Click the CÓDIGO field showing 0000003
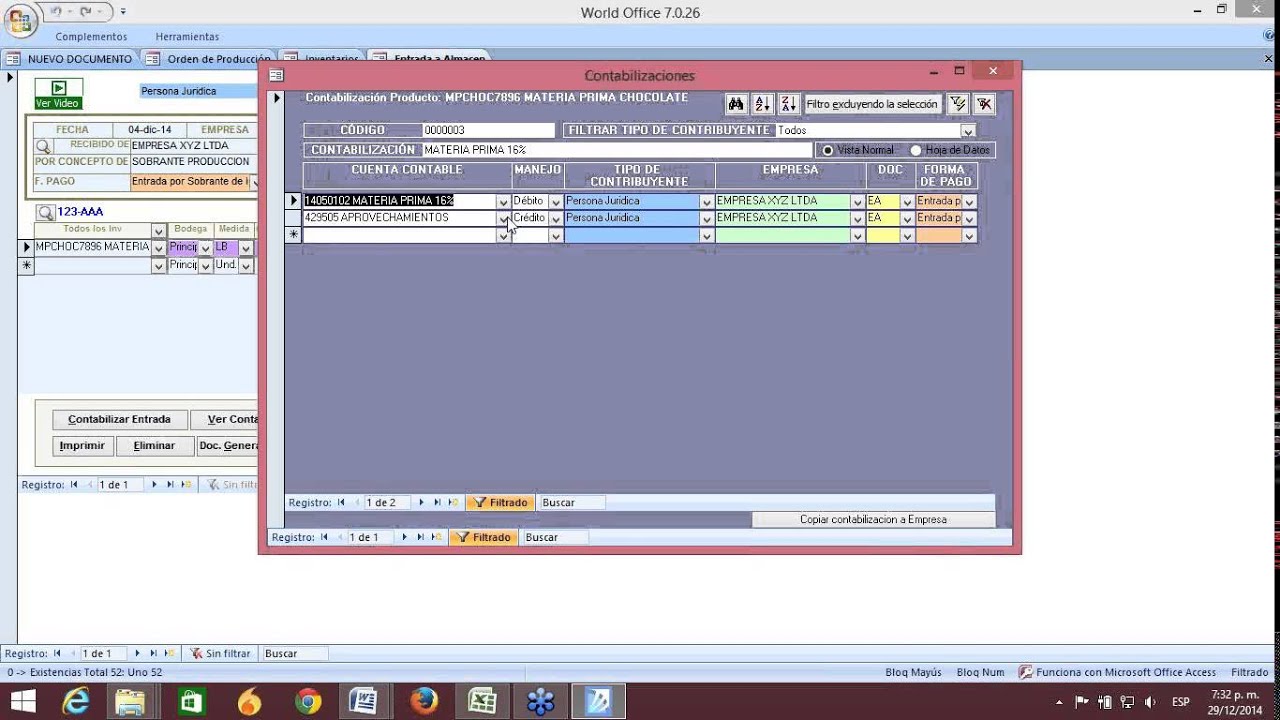This screenshot has width=1280, height=720. pos(488,130)
